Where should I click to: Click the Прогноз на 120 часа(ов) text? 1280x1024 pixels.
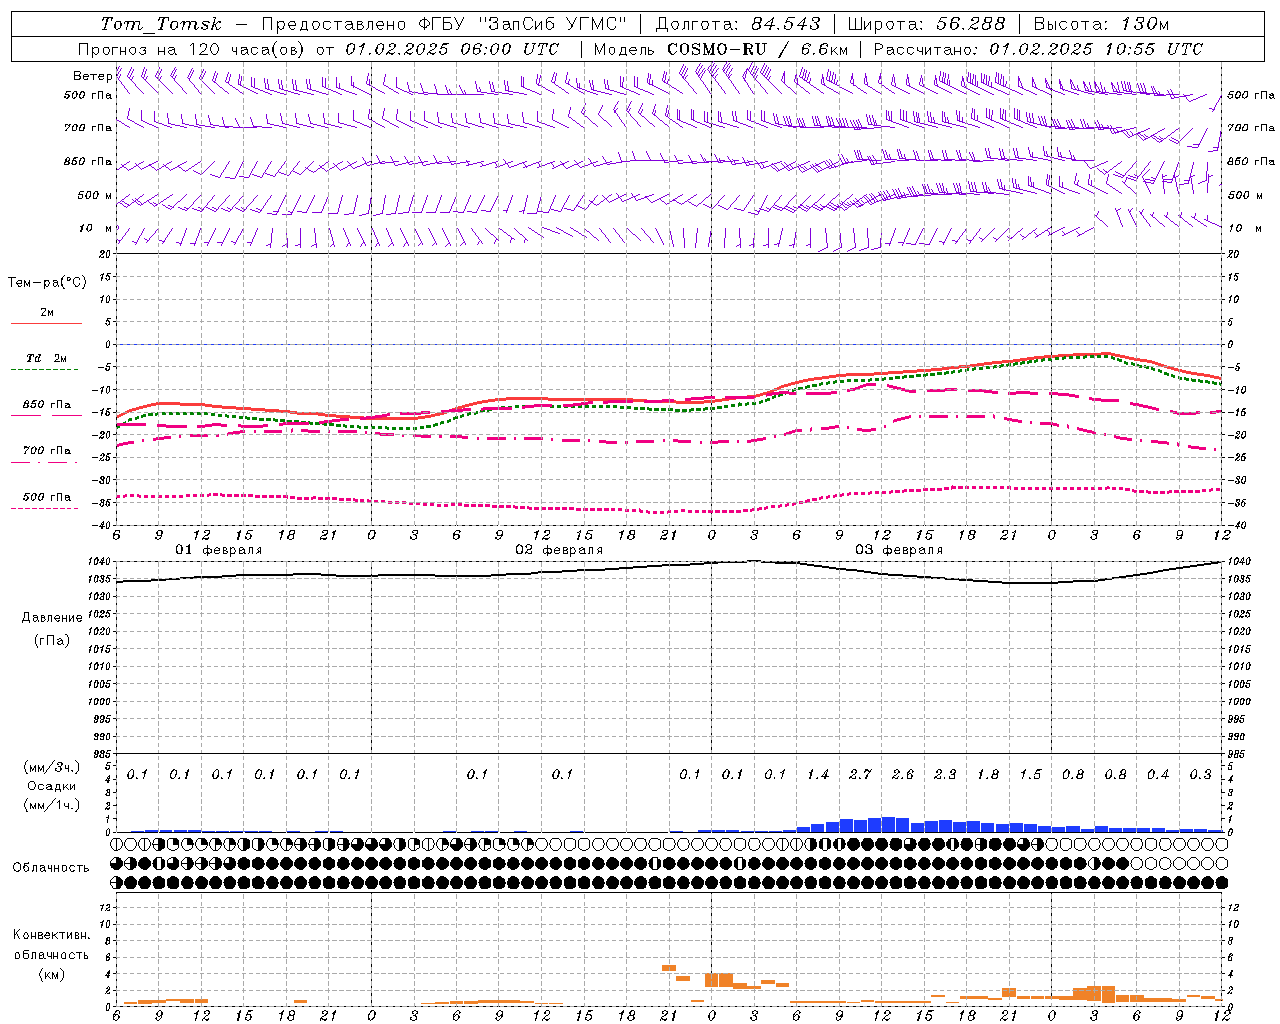[x=193, y=49]
